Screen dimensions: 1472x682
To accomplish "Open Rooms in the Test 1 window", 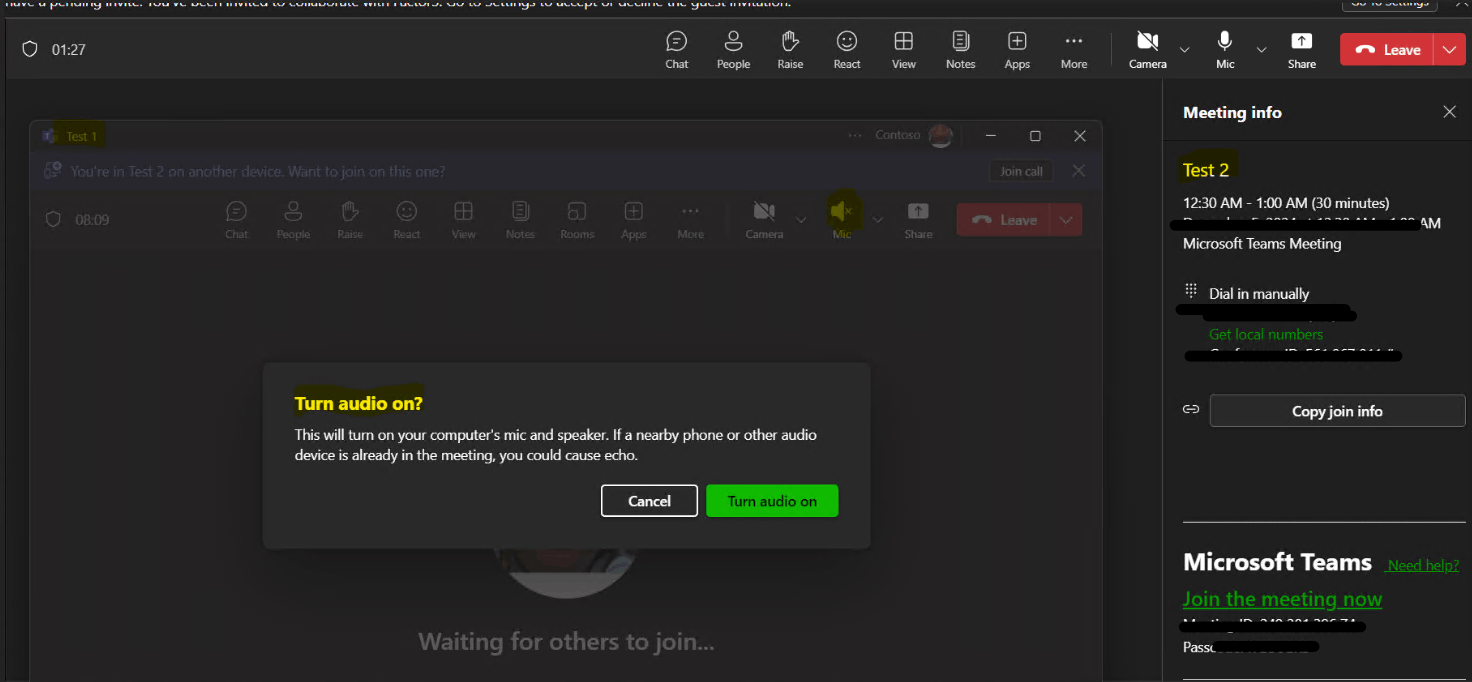I will coord(577,220).
